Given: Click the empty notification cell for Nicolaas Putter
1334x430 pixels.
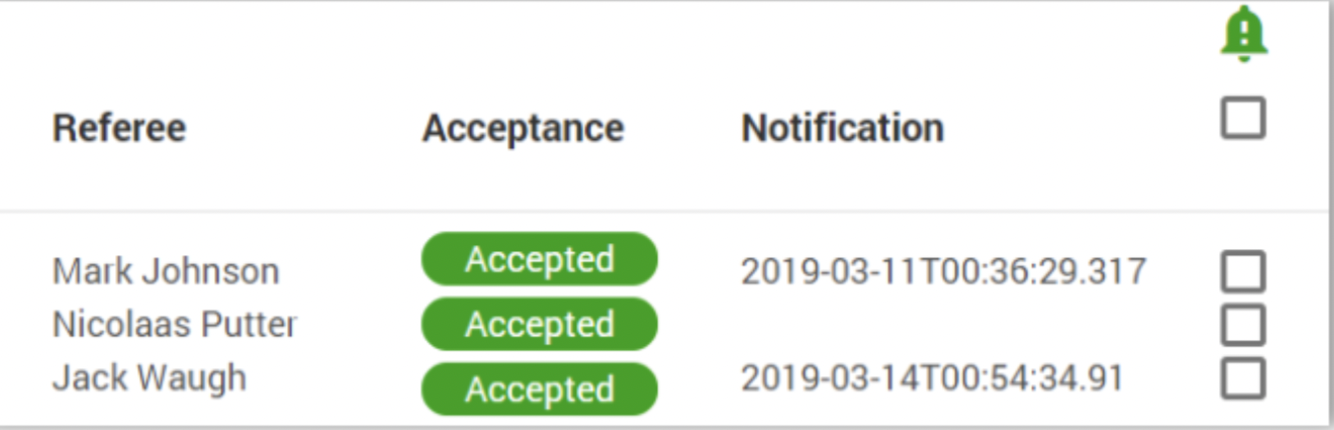Looking at the screenshot, I should [x=943, y=324].
